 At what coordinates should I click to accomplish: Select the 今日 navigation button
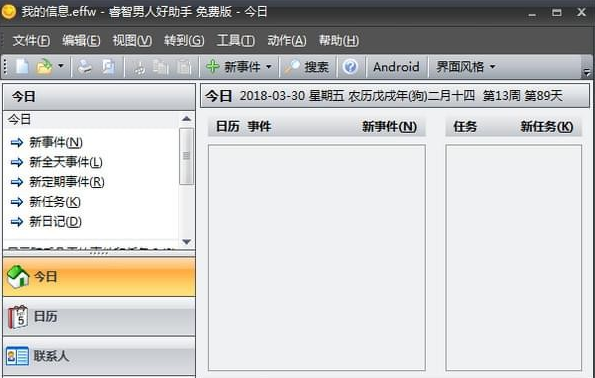99,277
